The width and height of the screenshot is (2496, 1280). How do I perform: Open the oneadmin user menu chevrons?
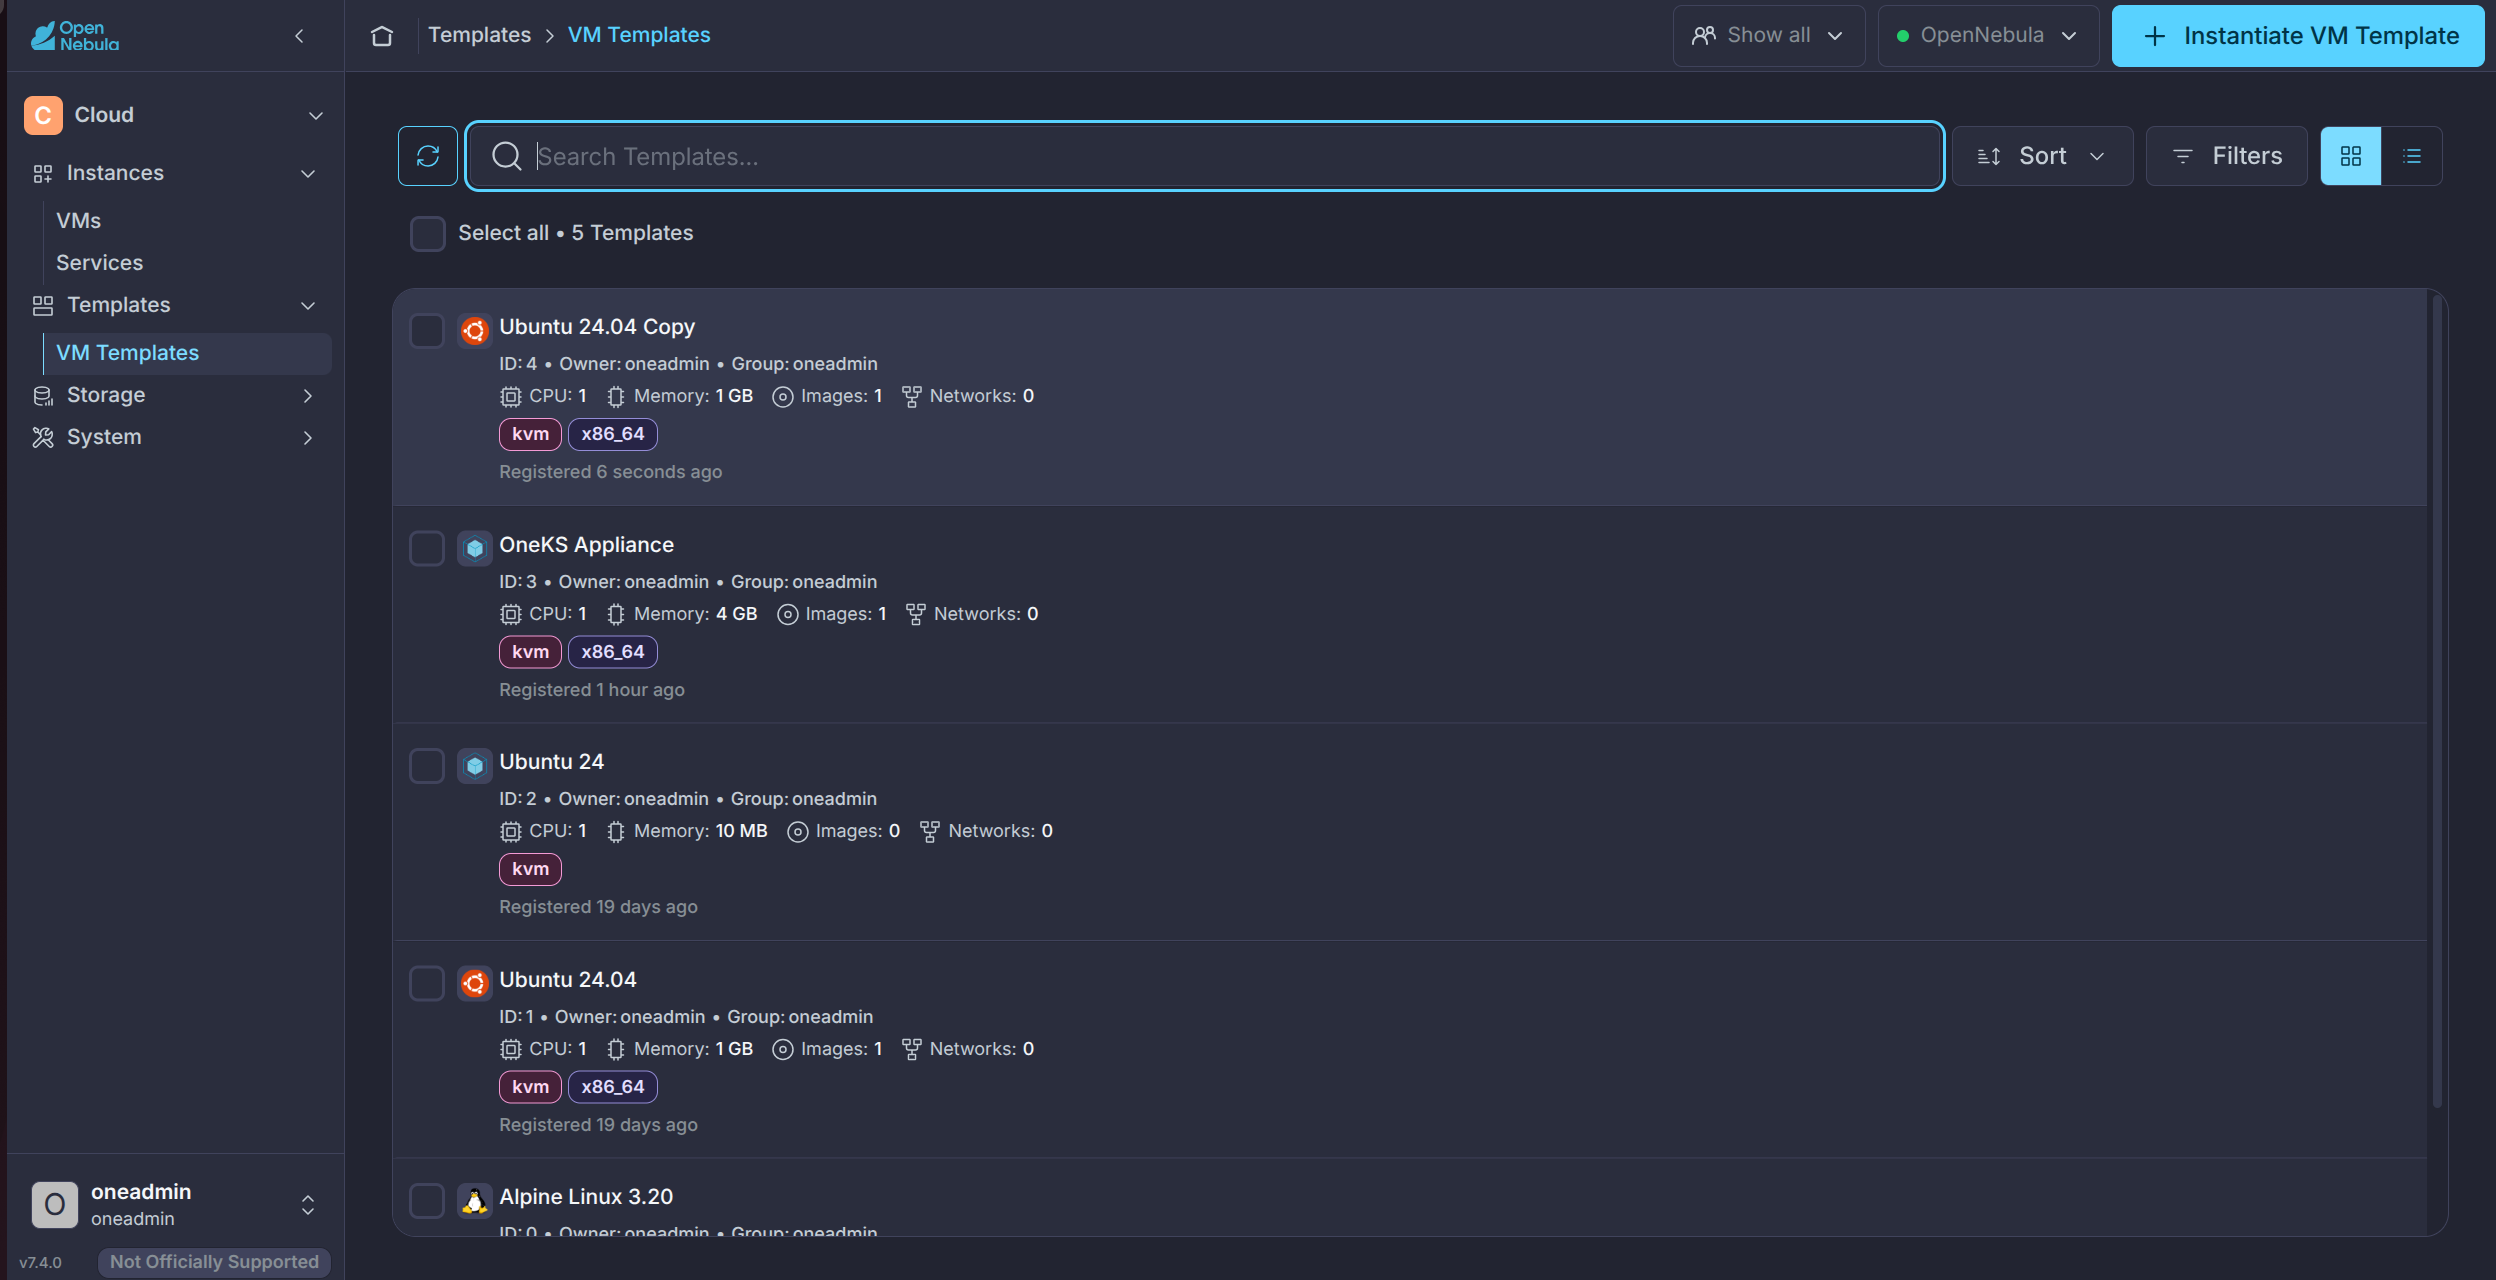pyautogui.click(x=308, y=1205)
